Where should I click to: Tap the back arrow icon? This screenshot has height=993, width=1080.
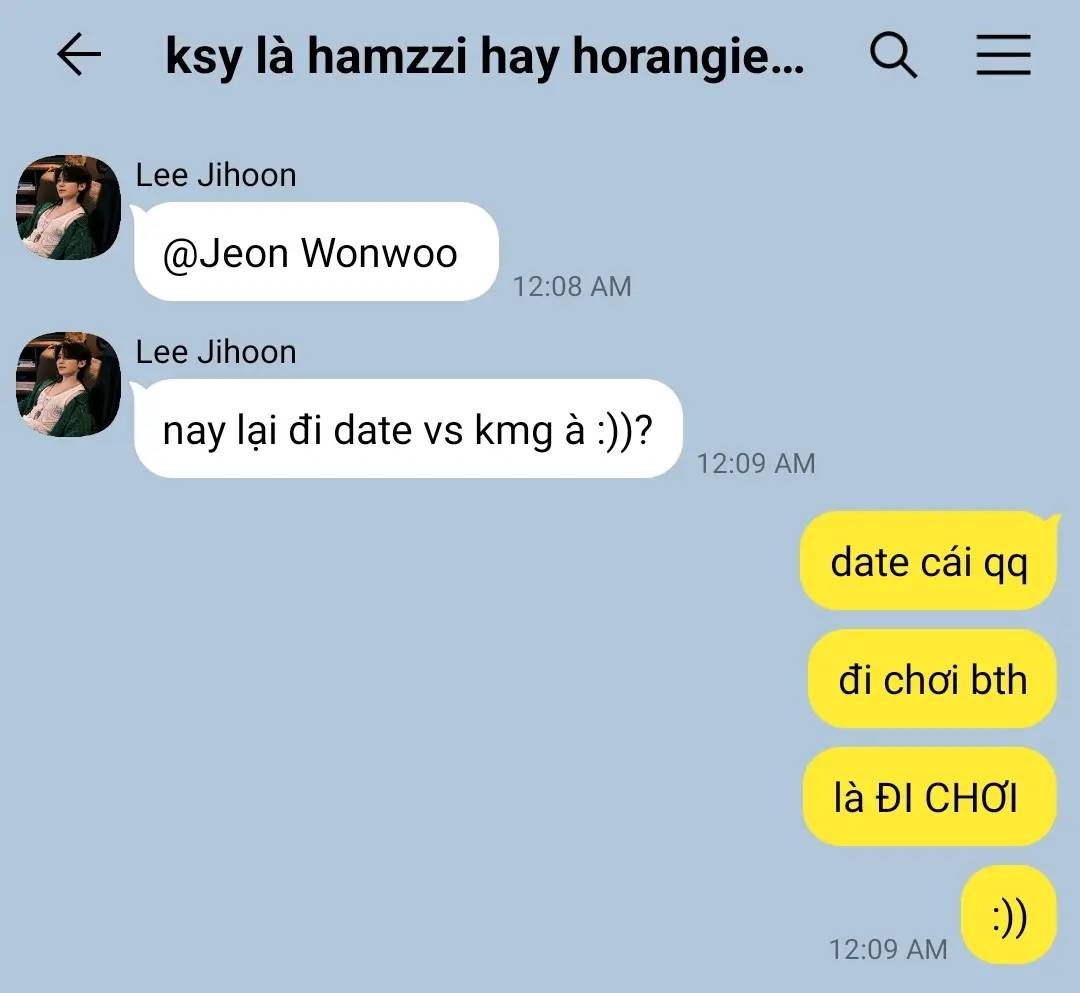(79, 54)
